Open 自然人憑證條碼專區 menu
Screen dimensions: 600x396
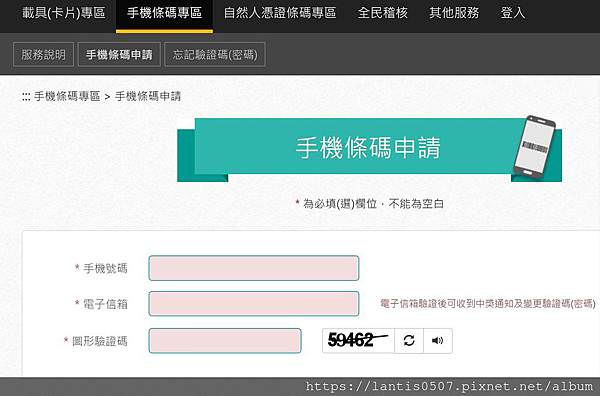(x=280, y=13)
